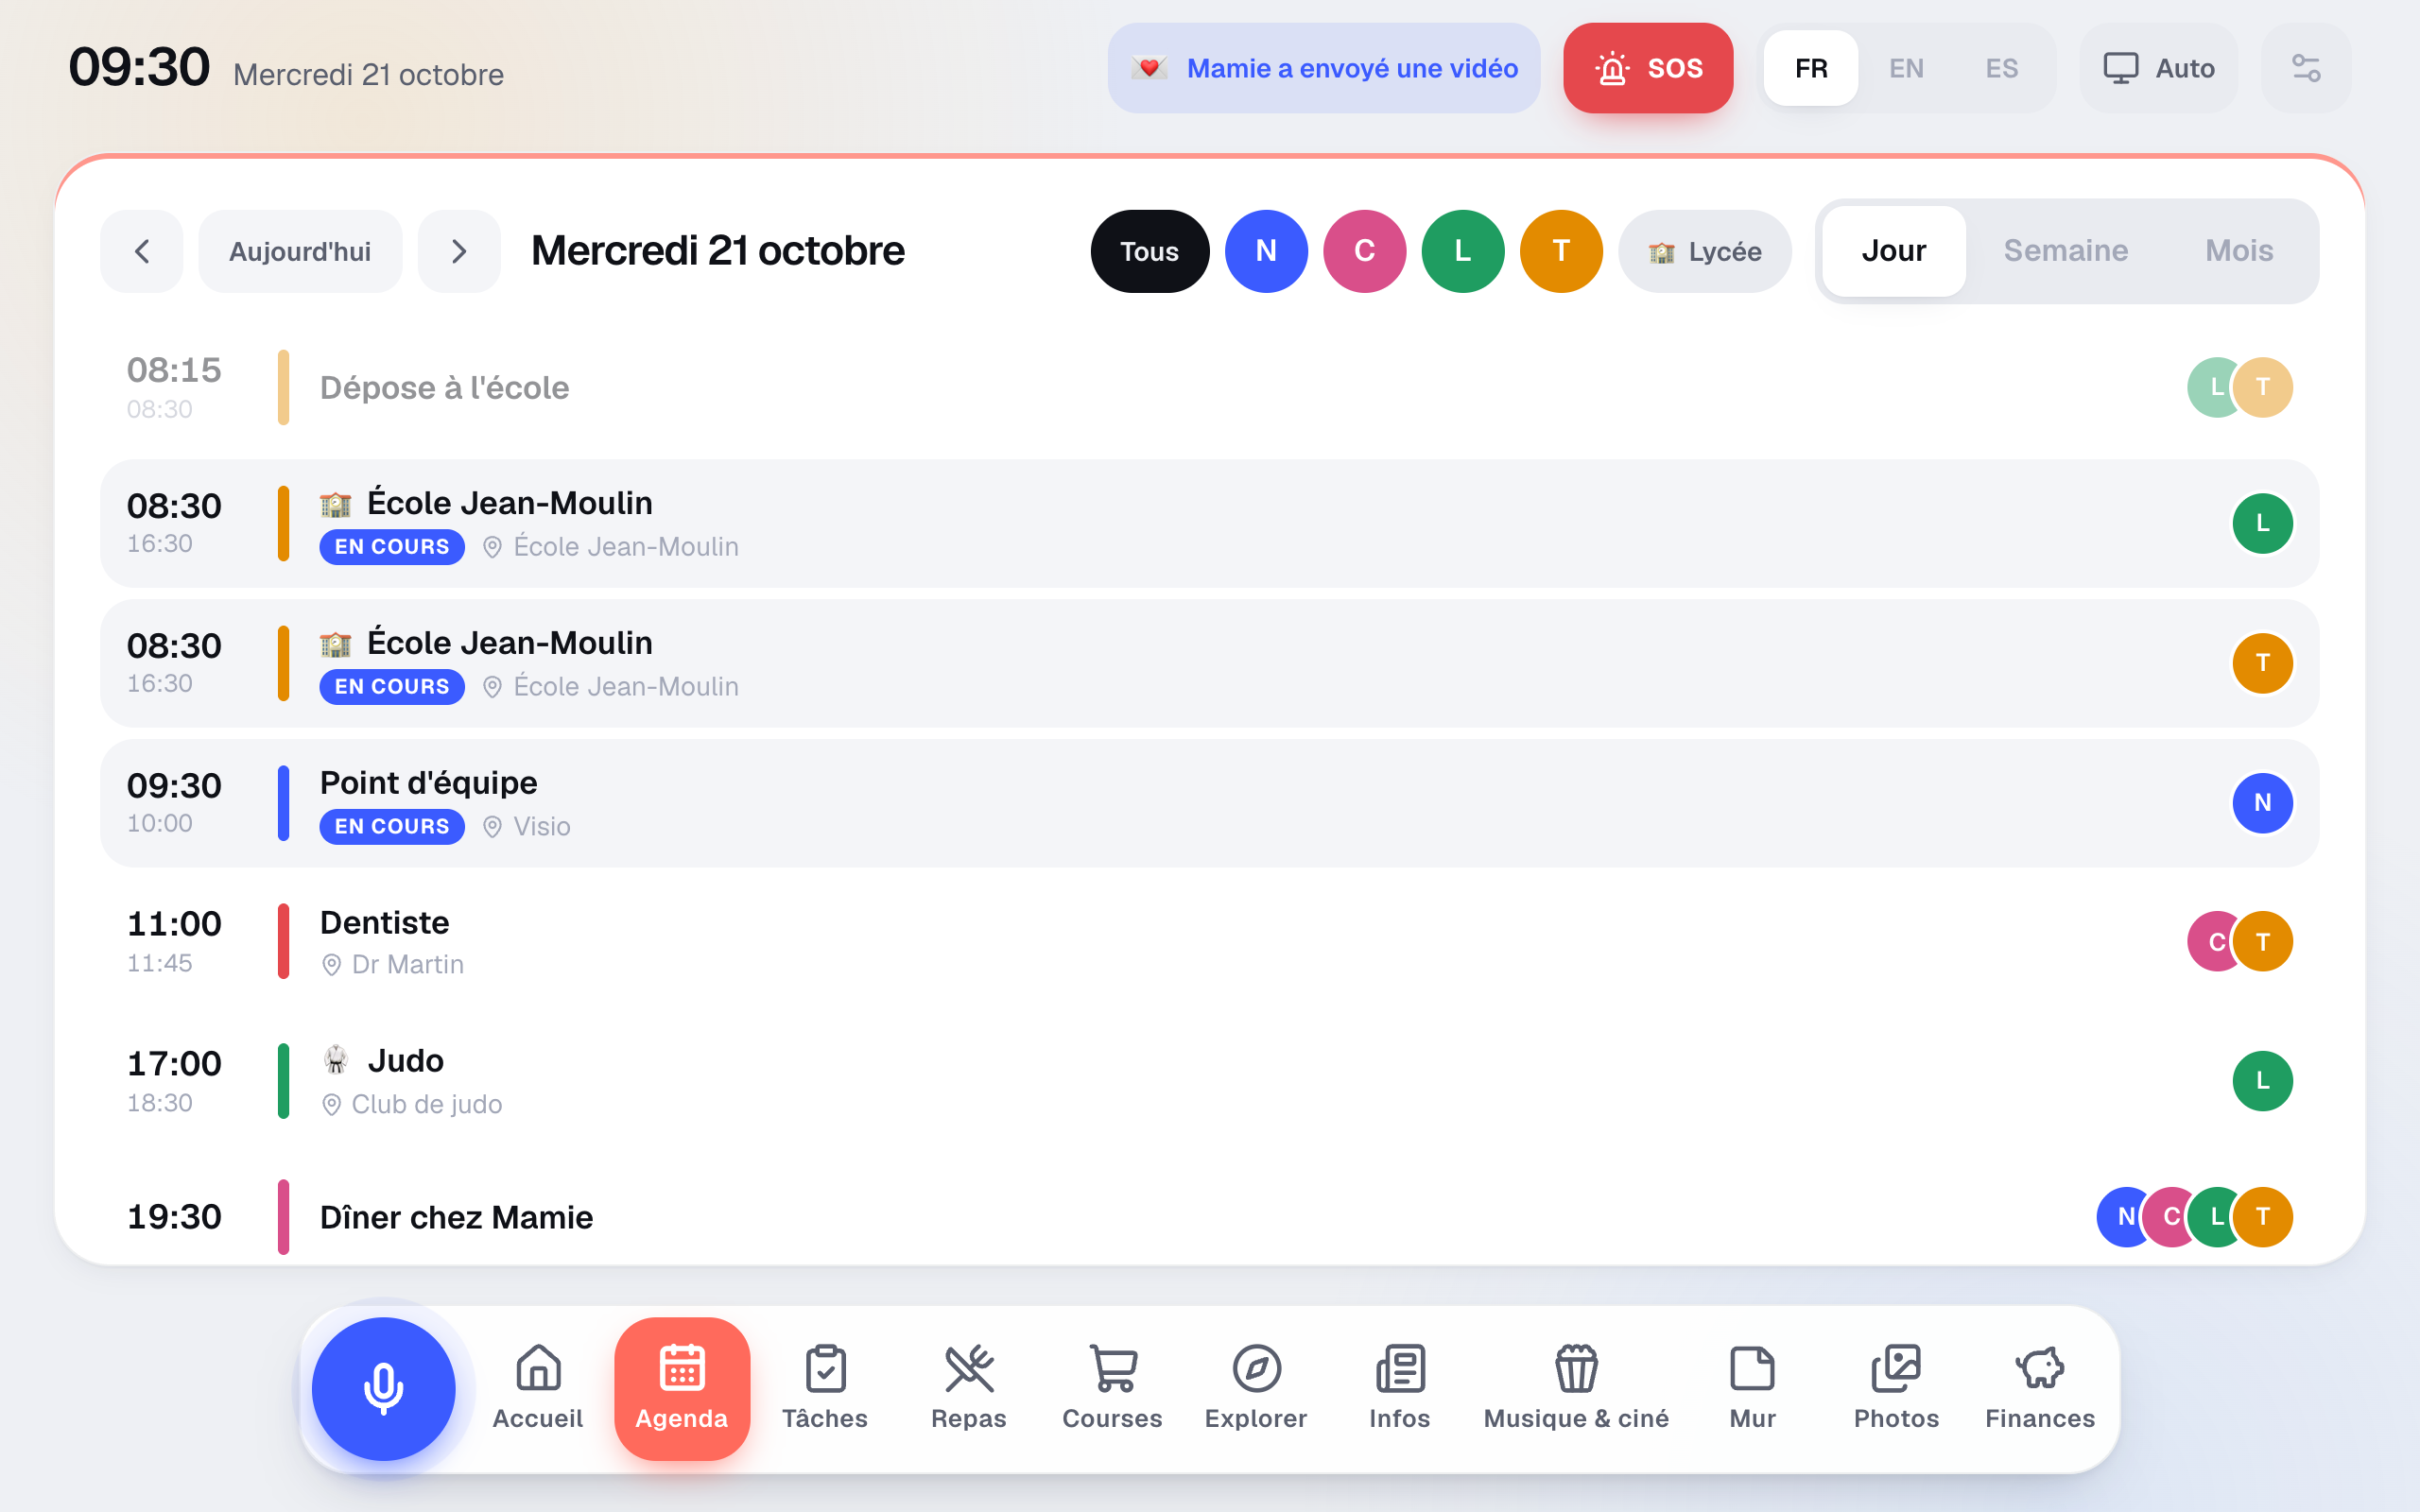Switch to Semaine view
Screen dimensions: 2420x1512
tap(2066, 251)
